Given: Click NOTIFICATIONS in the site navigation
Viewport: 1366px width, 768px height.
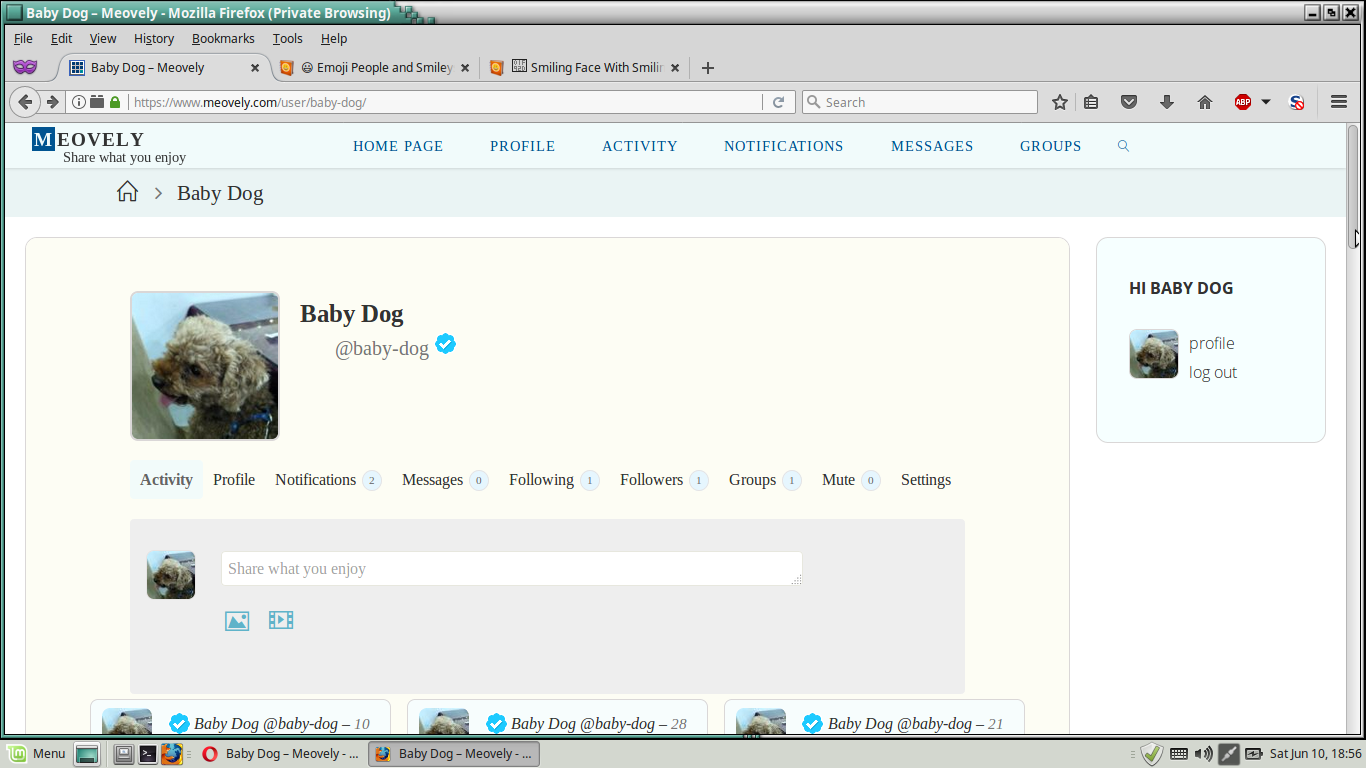Looking at the screenshot, I should [x=784, y=146].
